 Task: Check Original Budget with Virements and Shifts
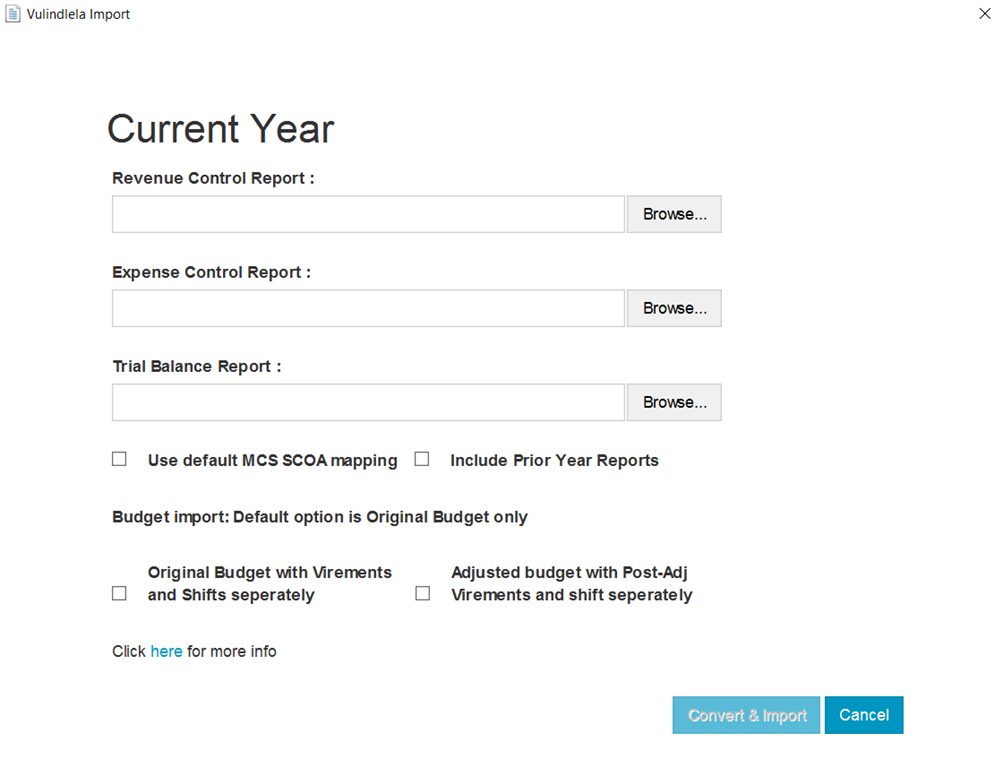[x=120, y=593]
